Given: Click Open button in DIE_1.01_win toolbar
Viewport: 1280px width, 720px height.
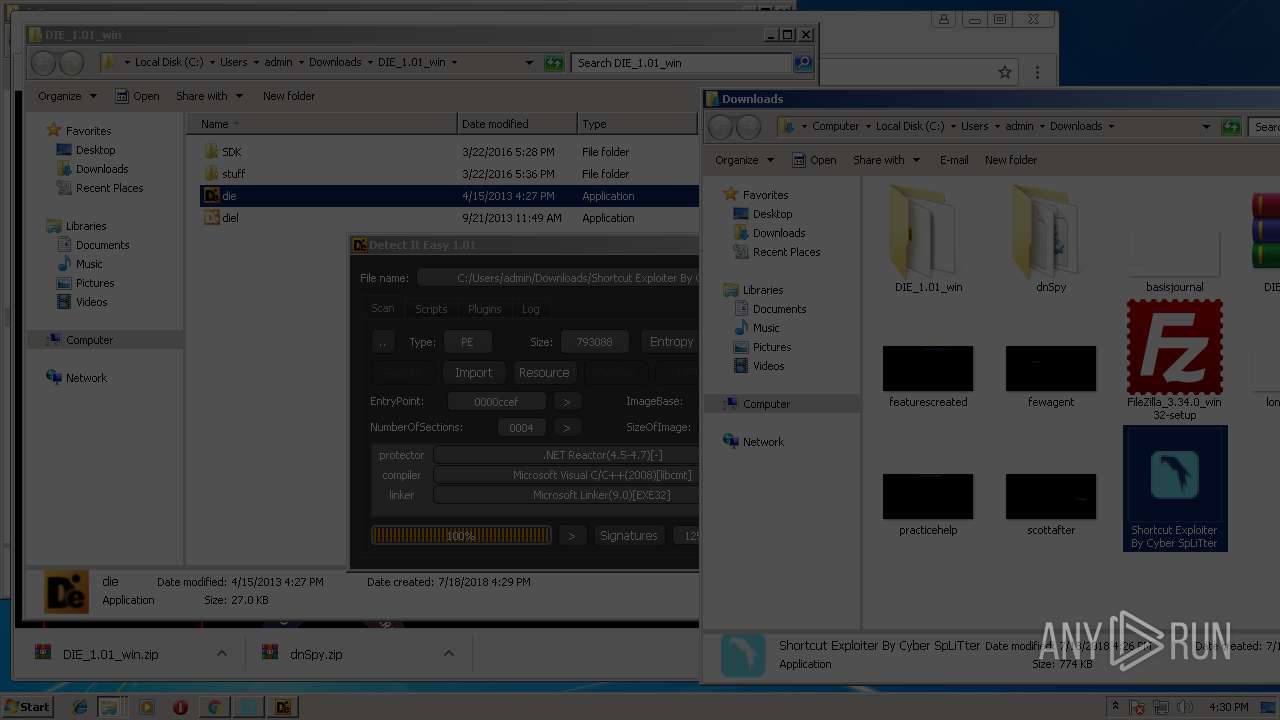Looking at the screenshot, I should click(x=138, y=96).
